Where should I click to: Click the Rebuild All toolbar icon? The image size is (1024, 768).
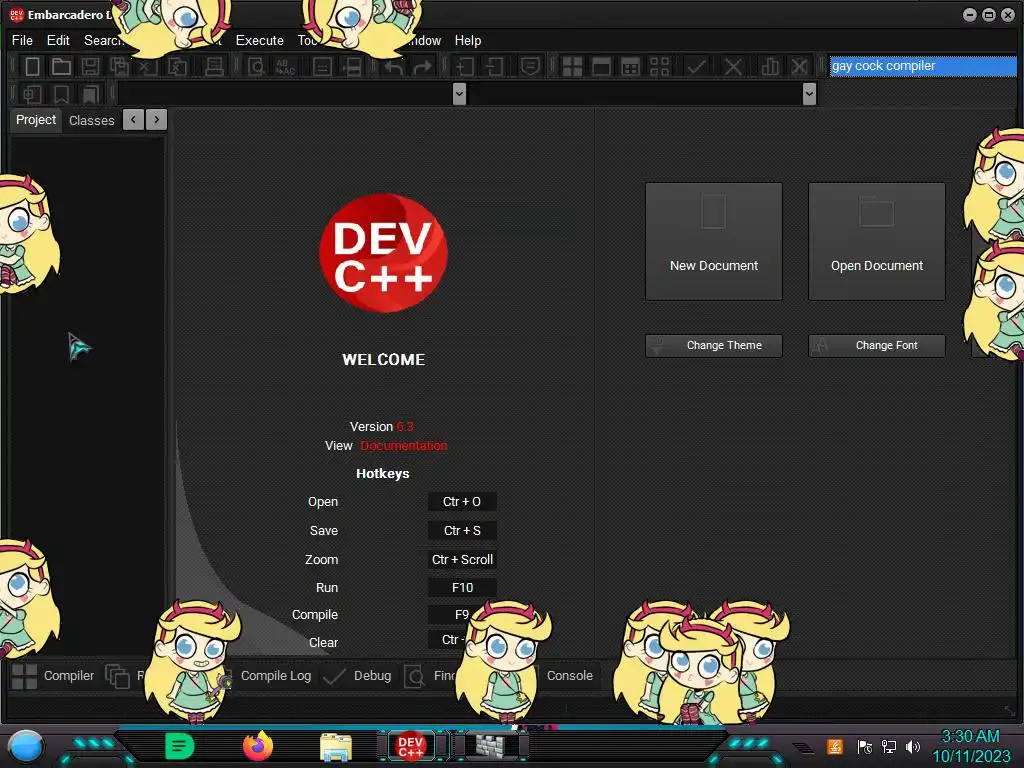coord(660,67)
